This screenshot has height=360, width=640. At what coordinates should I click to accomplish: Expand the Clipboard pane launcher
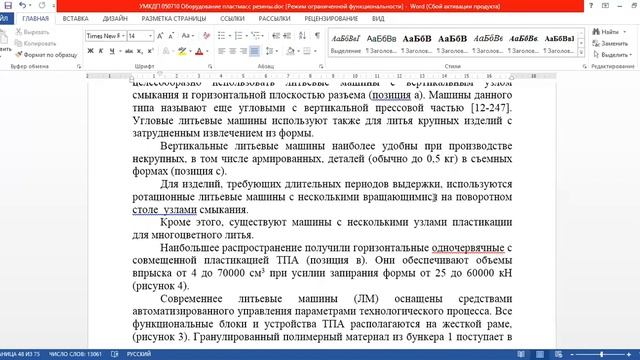tap(79, 66)
